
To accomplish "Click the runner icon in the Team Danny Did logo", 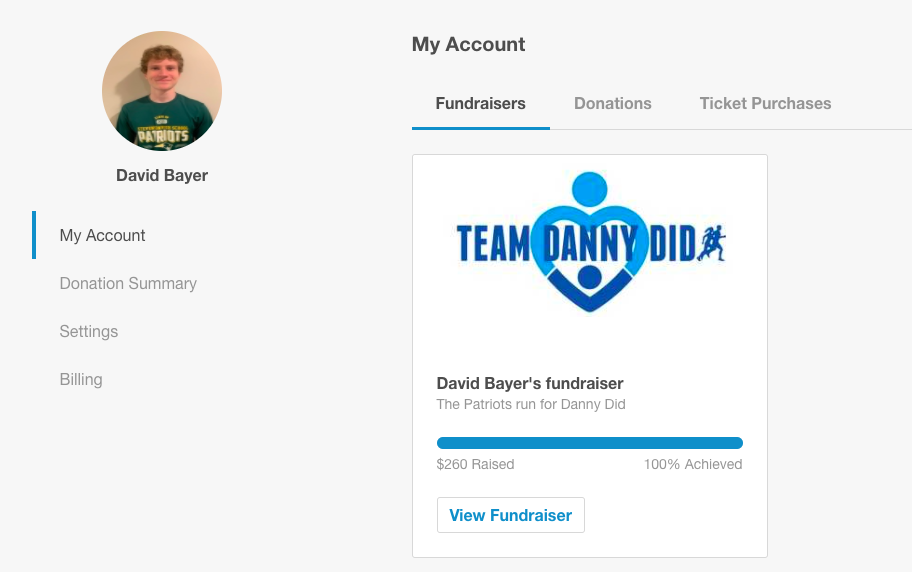I will [712, 243].
